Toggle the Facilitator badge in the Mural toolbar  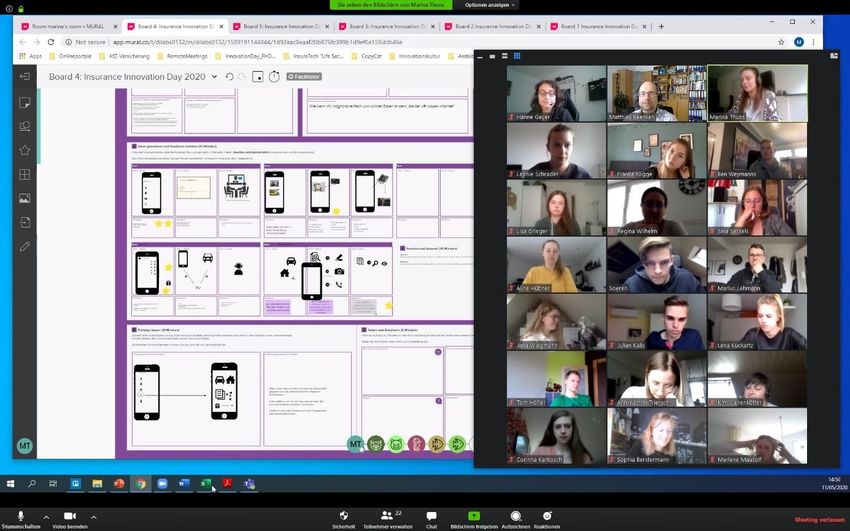pos(304,76)
